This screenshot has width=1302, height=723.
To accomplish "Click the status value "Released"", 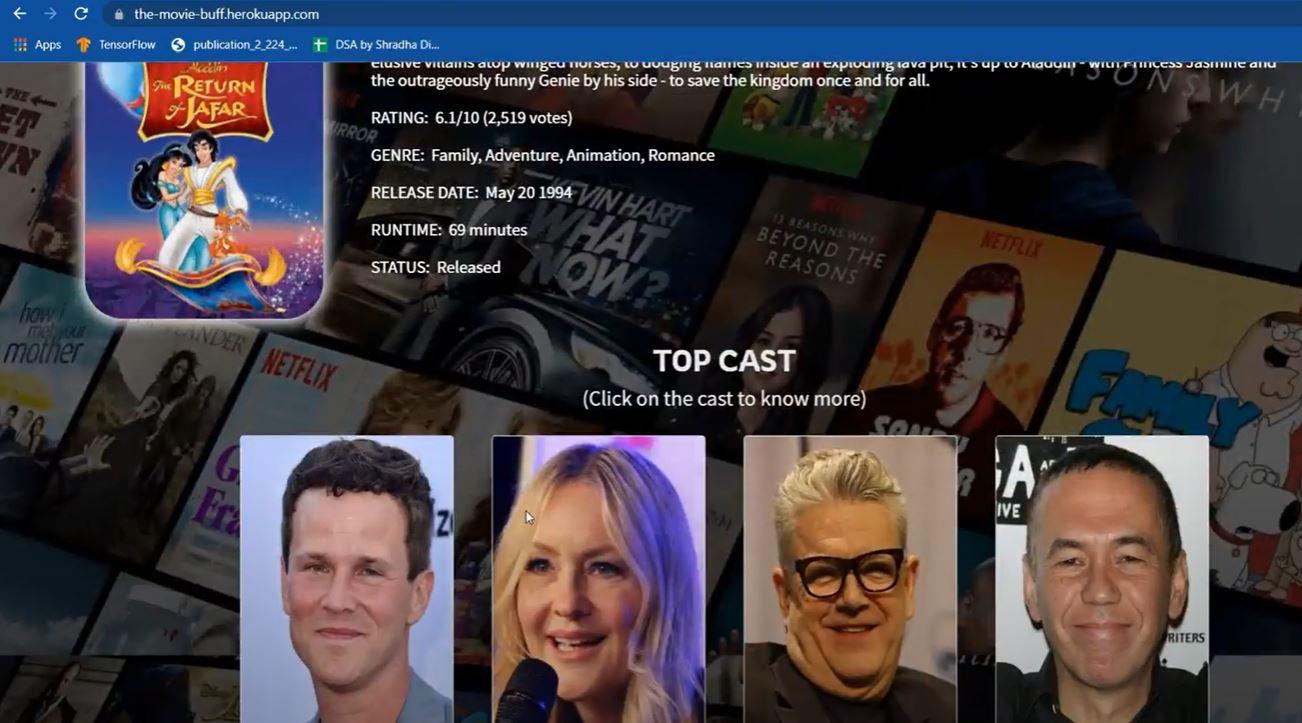I will tap(469, 267).
